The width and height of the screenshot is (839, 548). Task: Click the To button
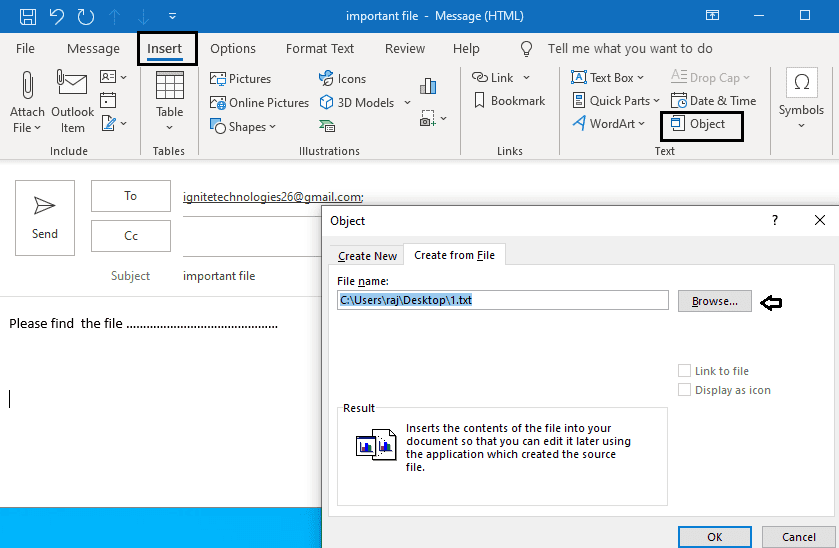coord(131,196)
